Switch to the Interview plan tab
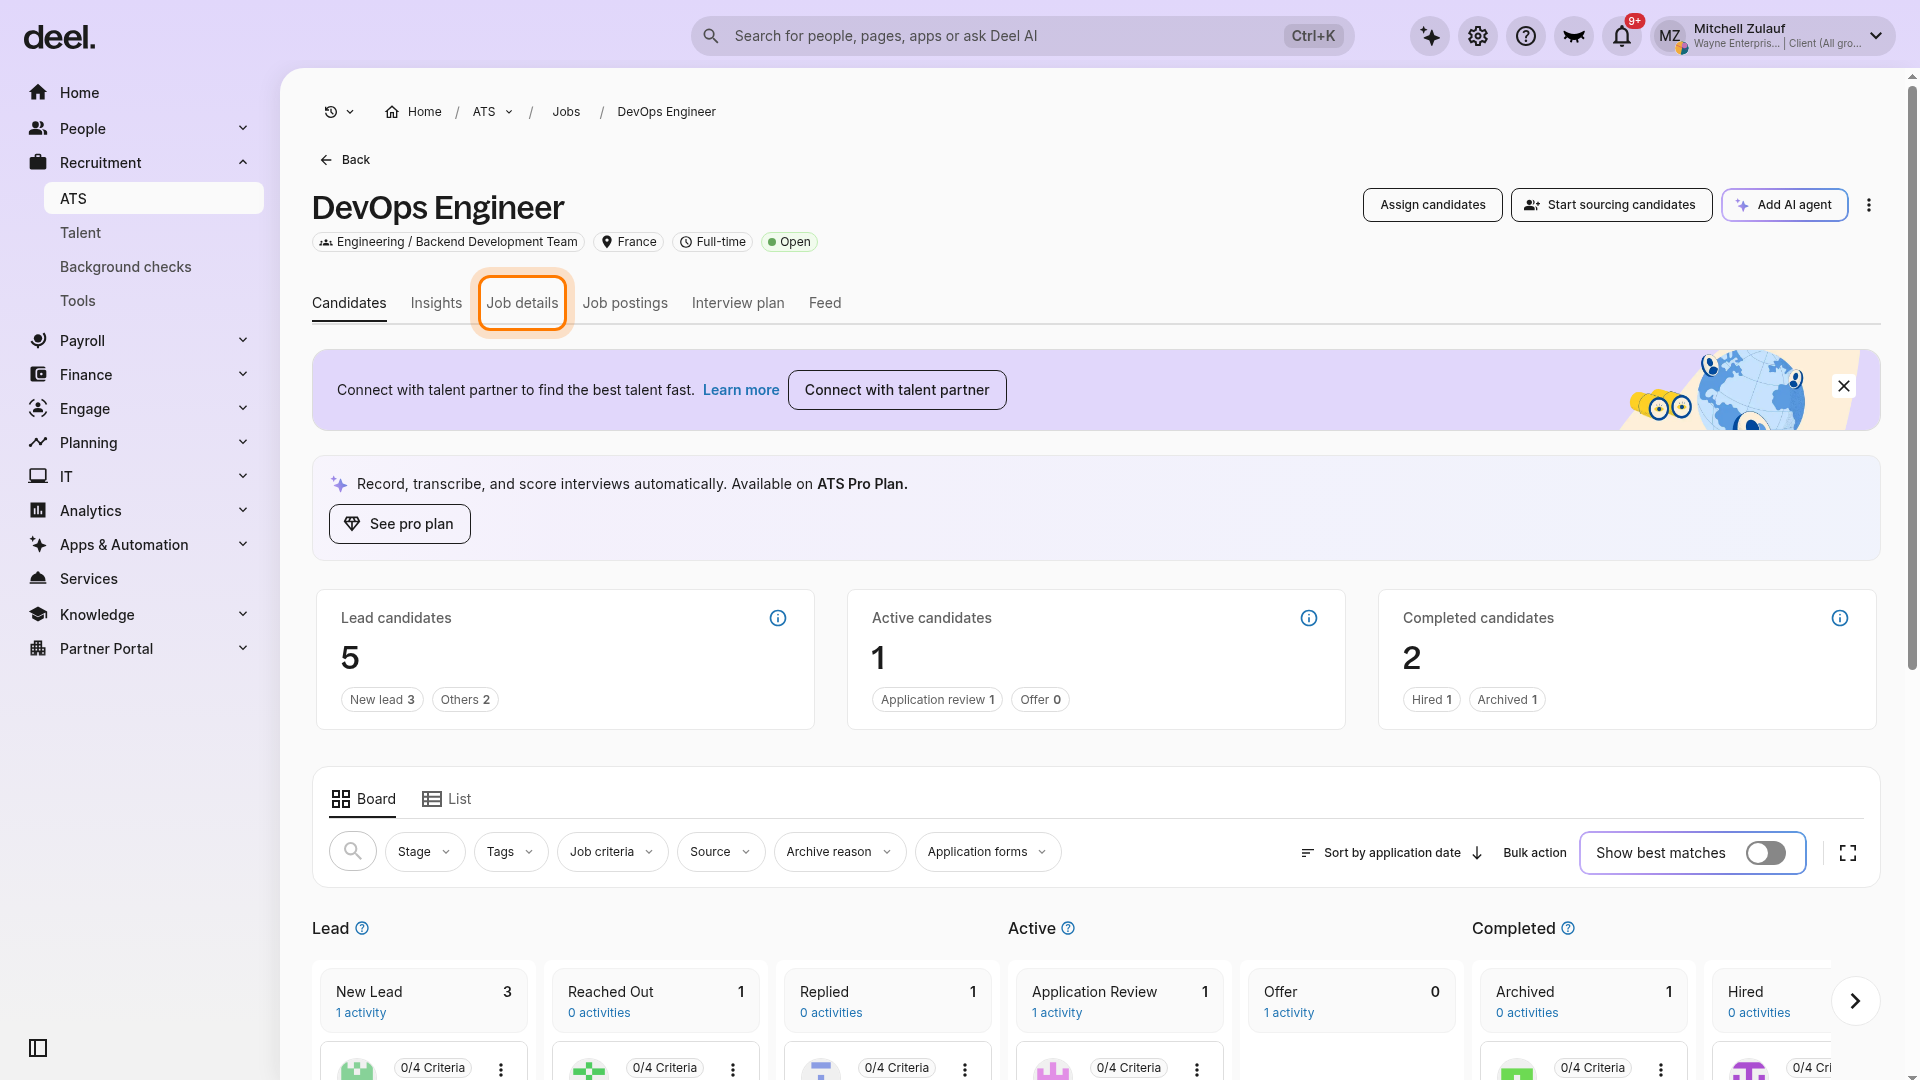 tap(738, 303)
